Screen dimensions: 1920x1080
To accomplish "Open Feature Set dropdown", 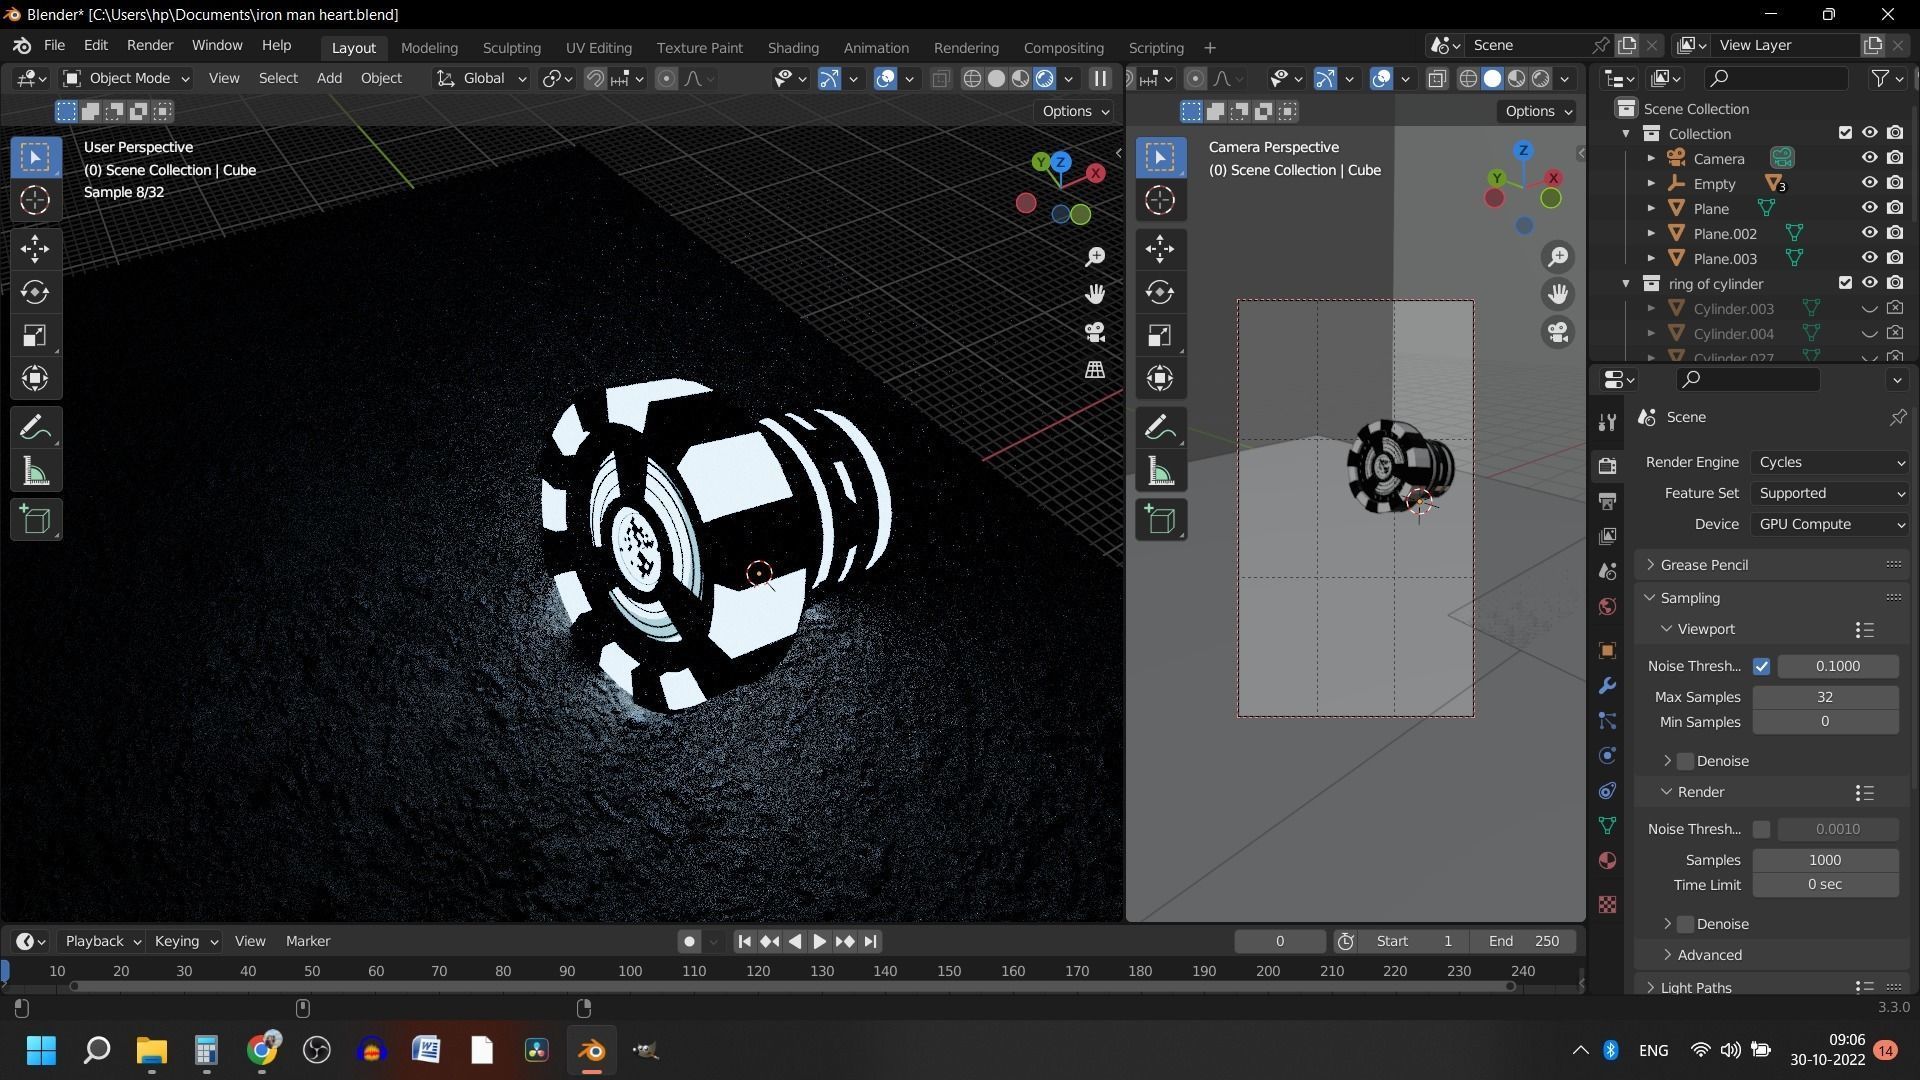I will pyautogui.click(x=1830, y=493).
